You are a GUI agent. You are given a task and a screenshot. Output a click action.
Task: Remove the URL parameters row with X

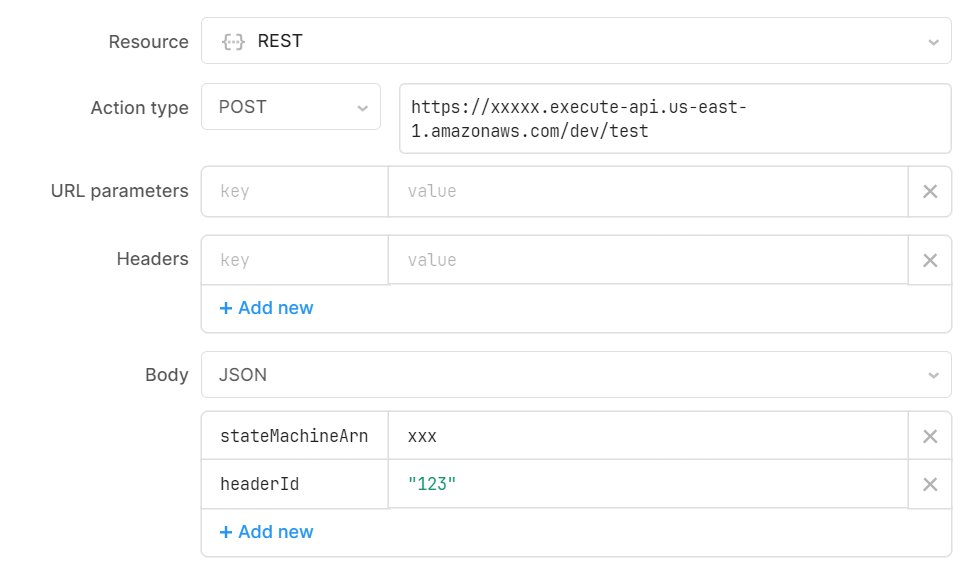[x=930, y=192]
